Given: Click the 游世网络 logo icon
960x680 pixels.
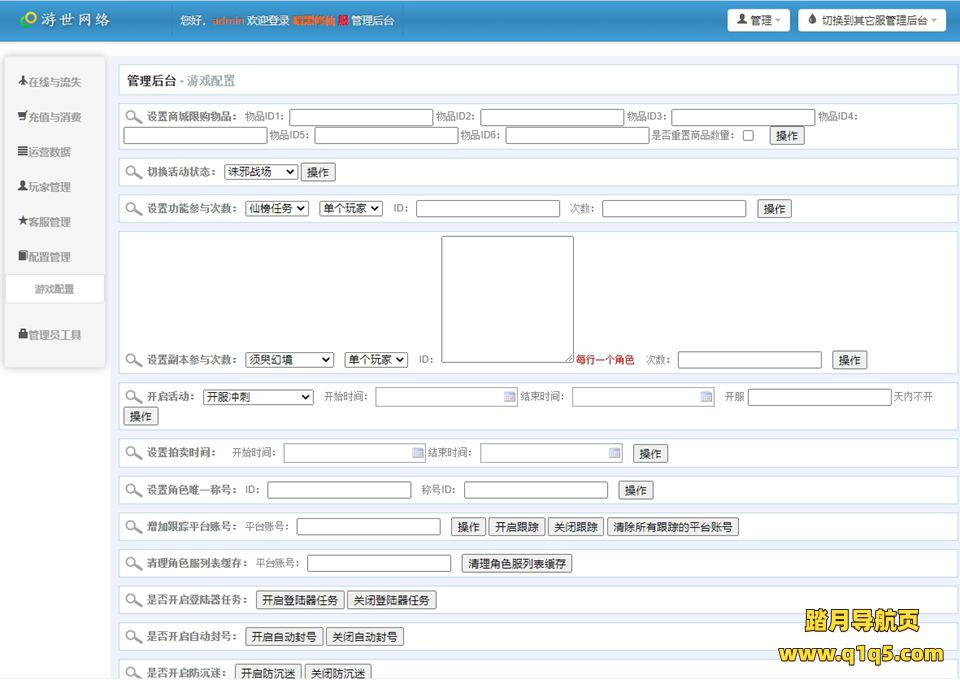Looking at the screenshot, I should 29,19.
